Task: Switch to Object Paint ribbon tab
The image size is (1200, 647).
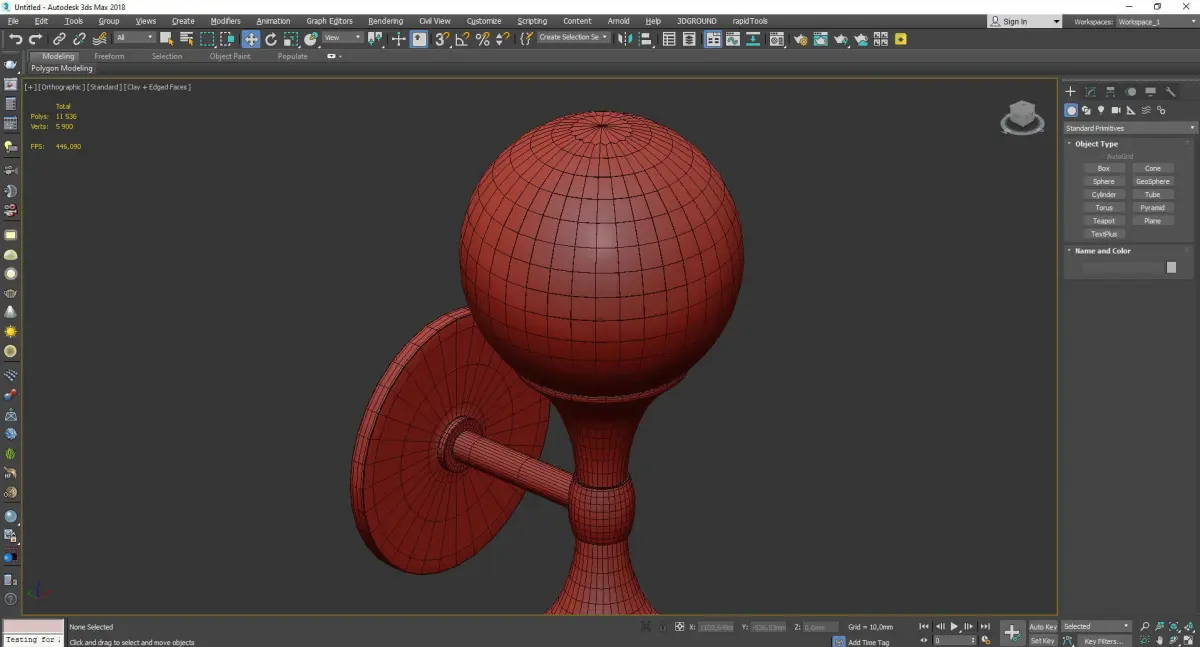Action: pos(230,56)
